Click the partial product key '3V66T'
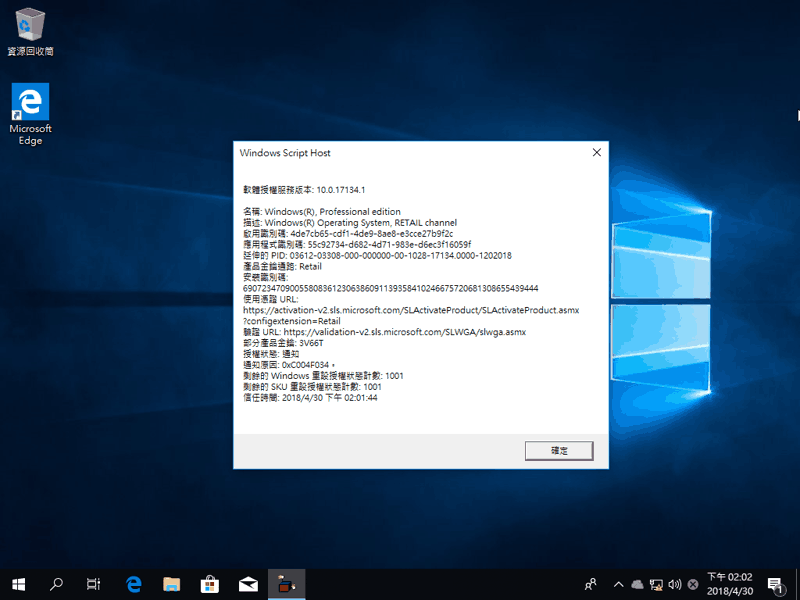Screen dimensions: 800x600 pyautogui.click(x=311, y=343)
